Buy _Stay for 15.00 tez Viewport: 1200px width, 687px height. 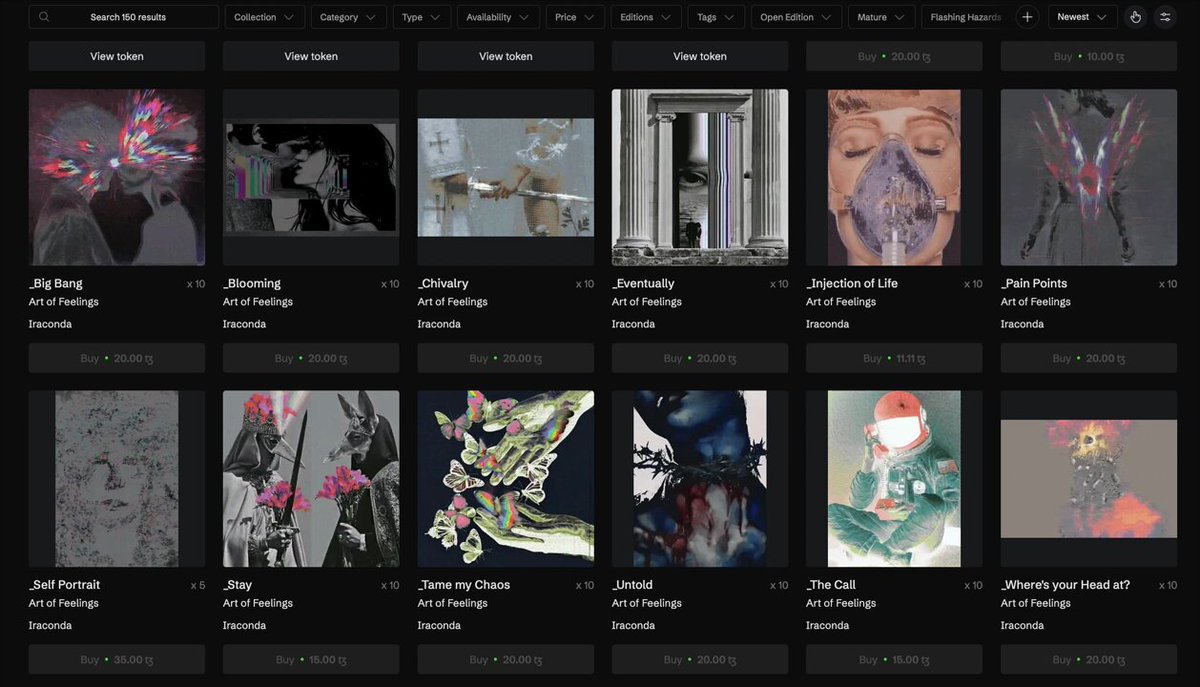point(311,660)
